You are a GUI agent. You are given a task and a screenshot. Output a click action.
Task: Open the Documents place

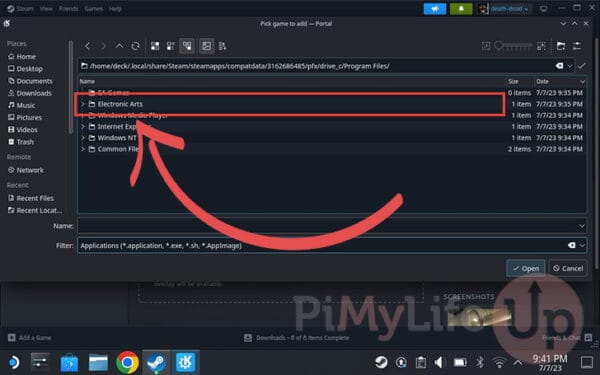(30, 81)
